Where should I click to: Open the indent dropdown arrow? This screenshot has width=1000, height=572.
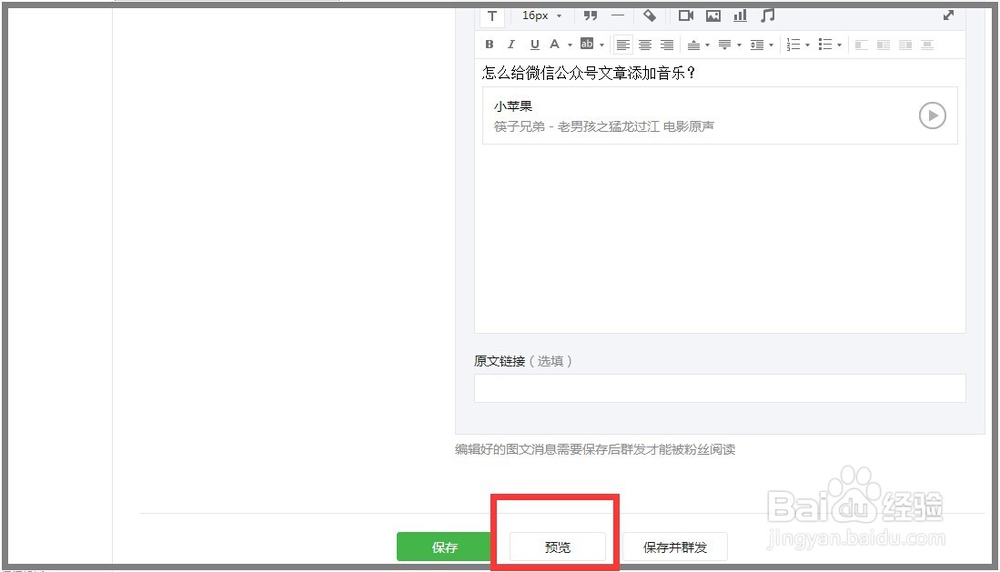(771, 45)
